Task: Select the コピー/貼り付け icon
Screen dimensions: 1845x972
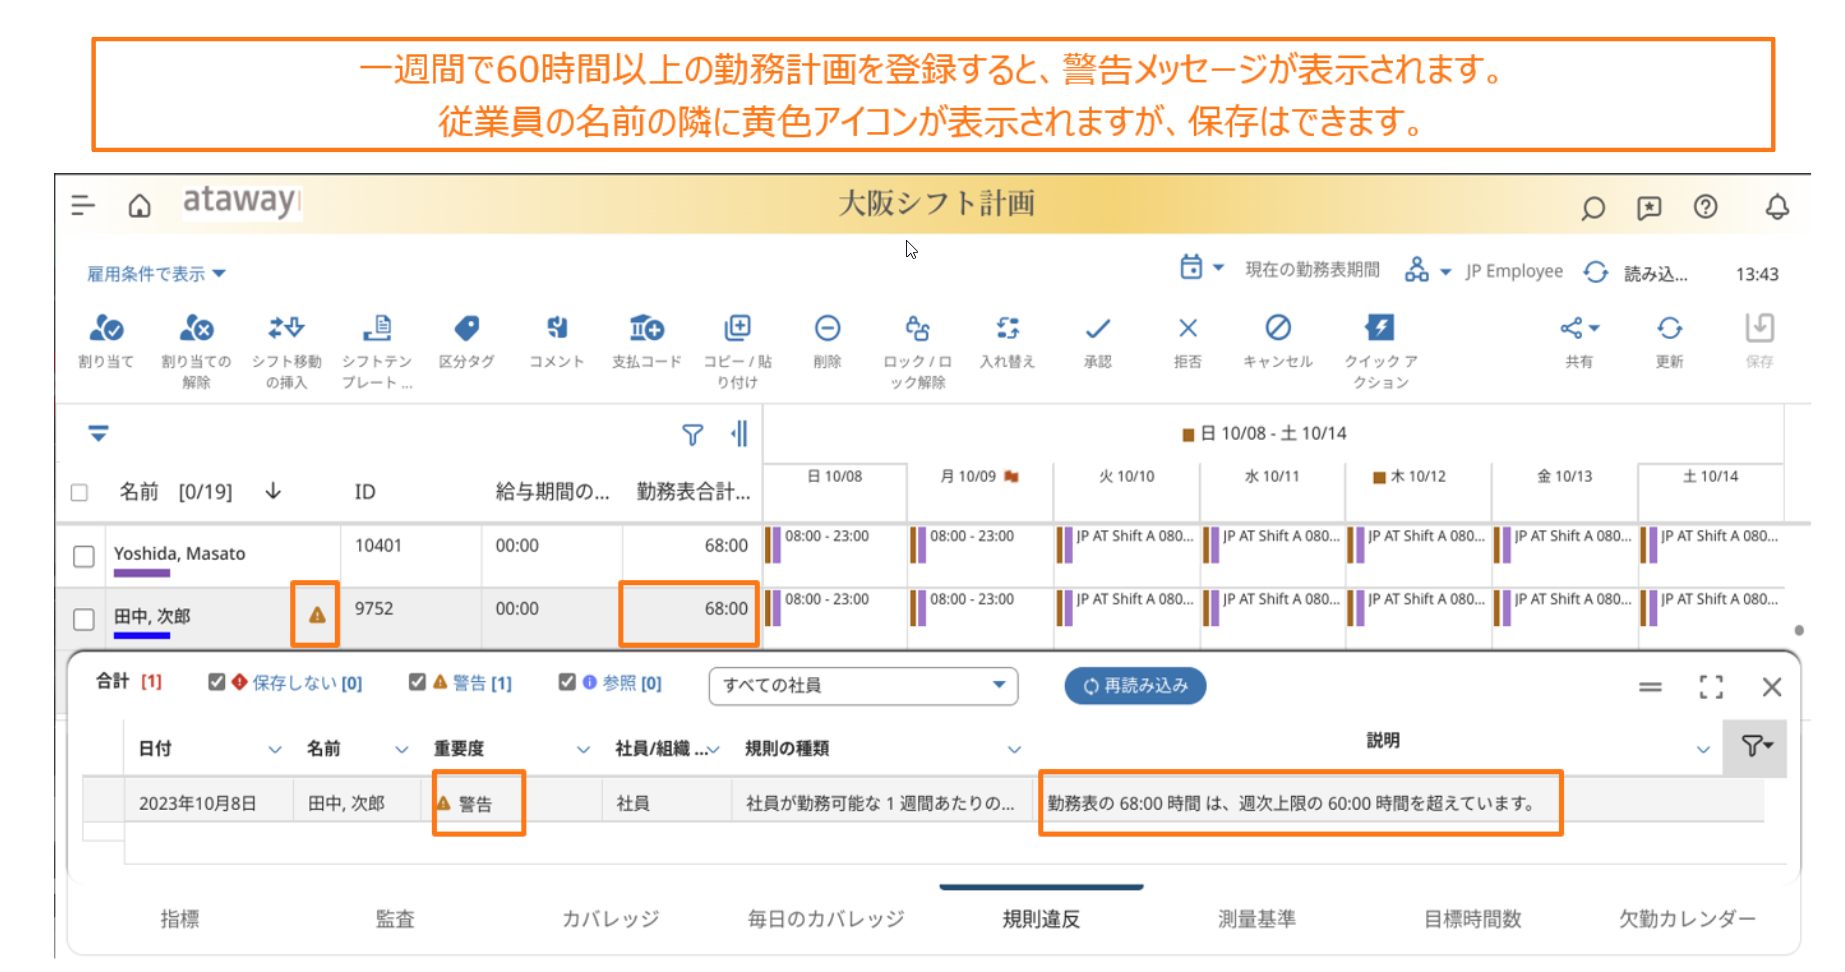Action: [x=737, y=329]
